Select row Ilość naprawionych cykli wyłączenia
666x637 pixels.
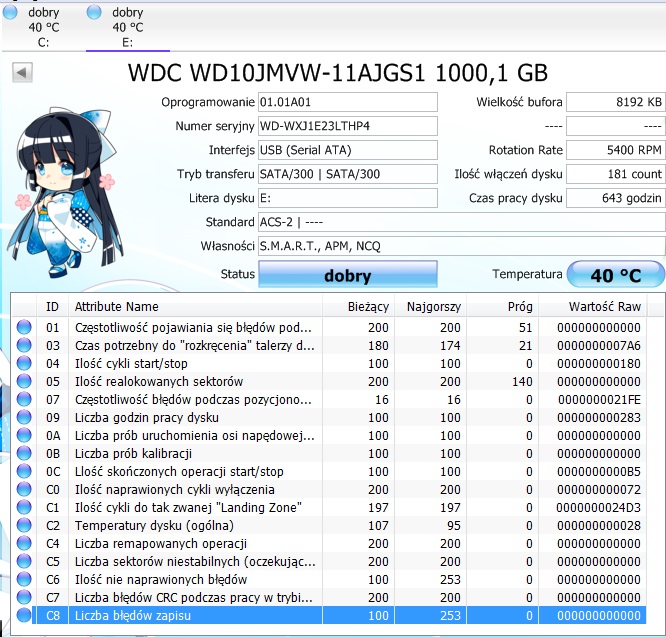[x=329, y=489]
